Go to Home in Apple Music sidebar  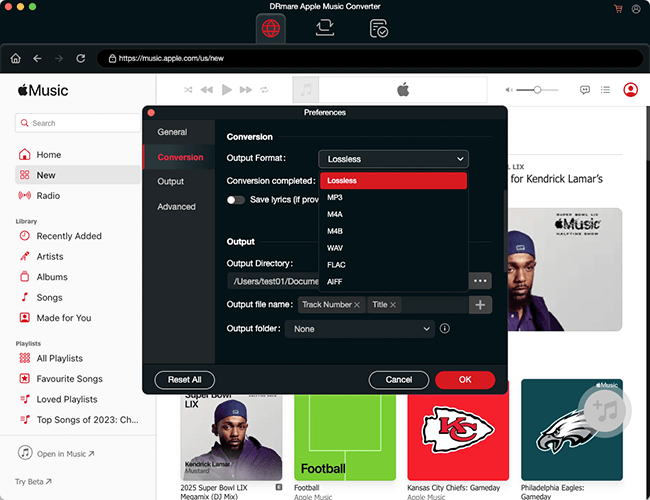point(78,155)
